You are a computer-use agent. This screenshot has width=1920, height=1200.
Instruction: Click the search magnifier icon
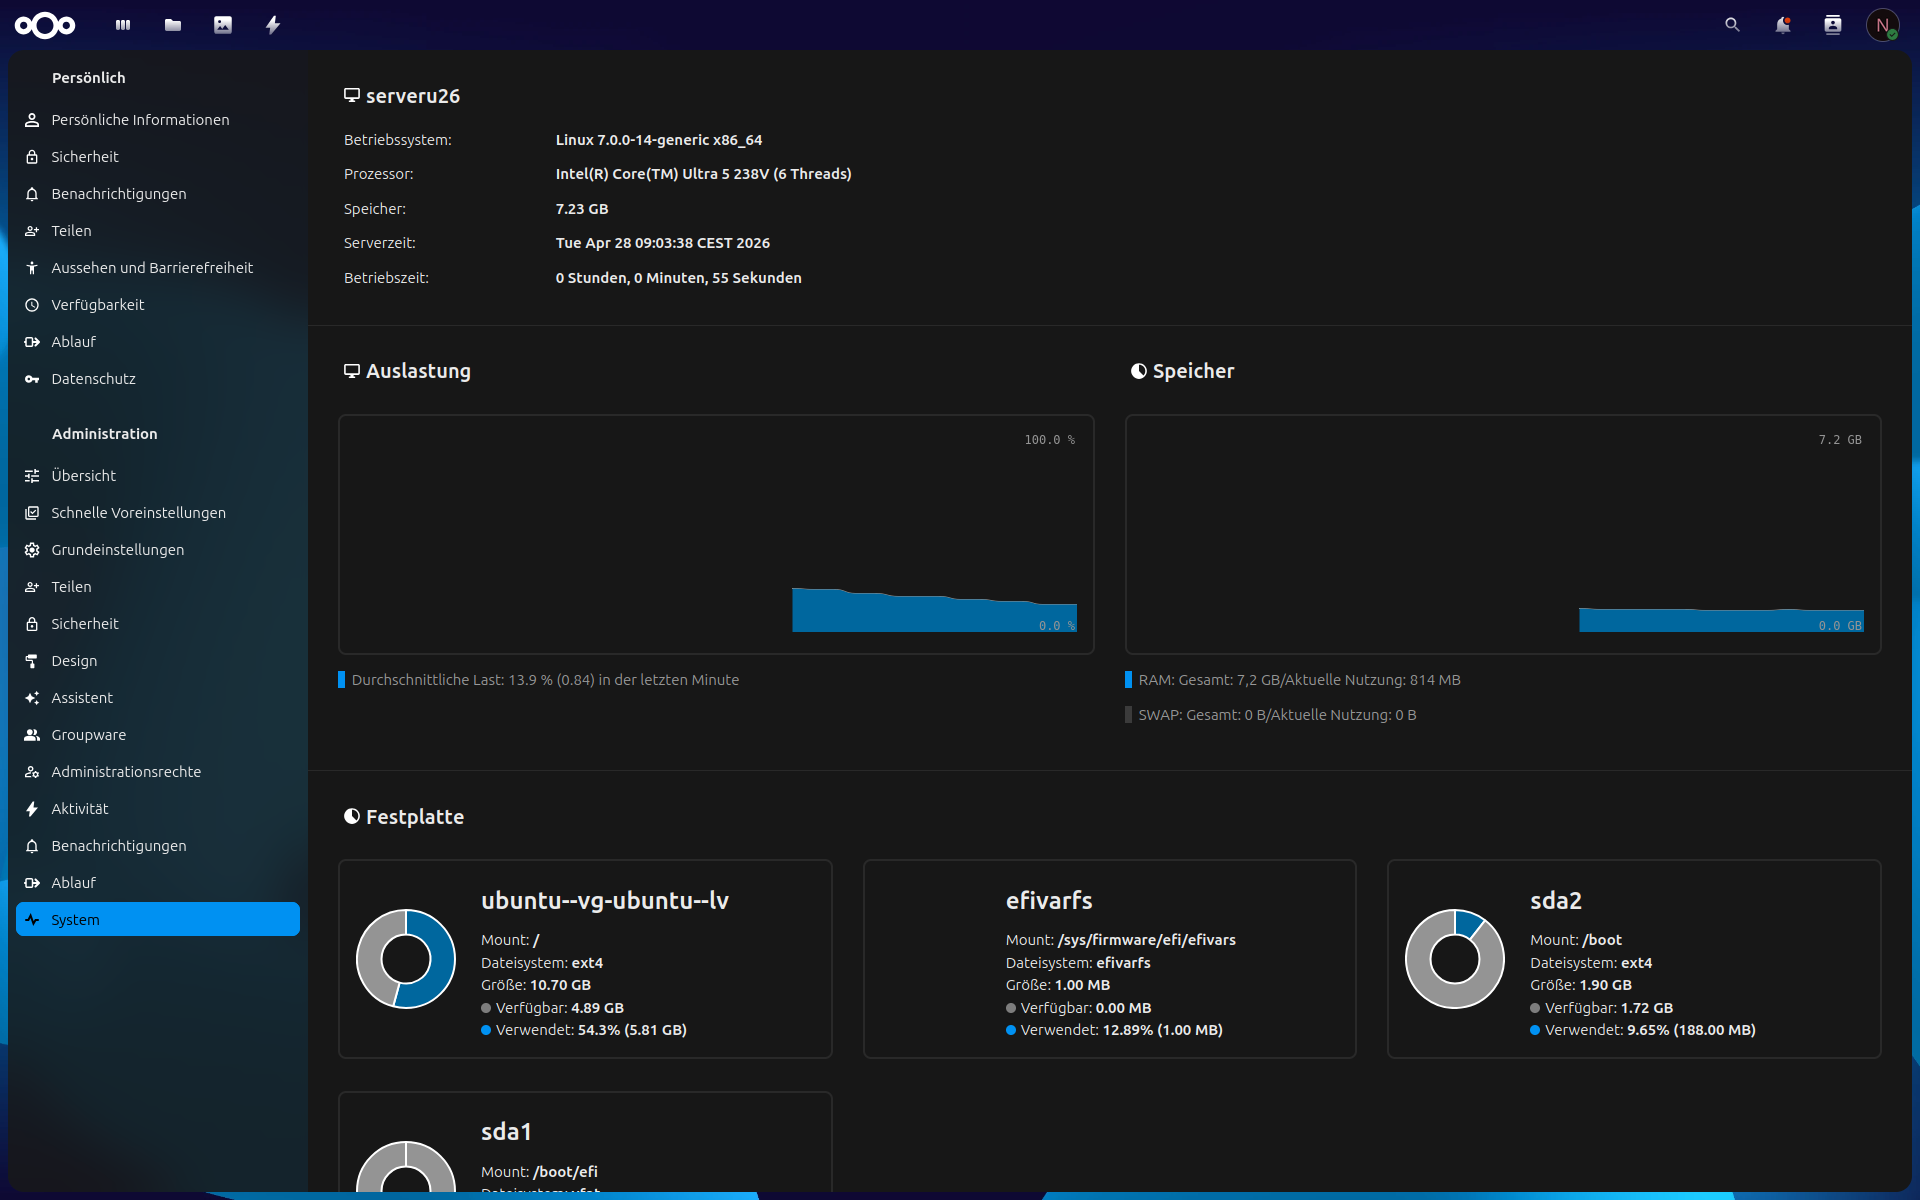click(x=1732, y=25)
